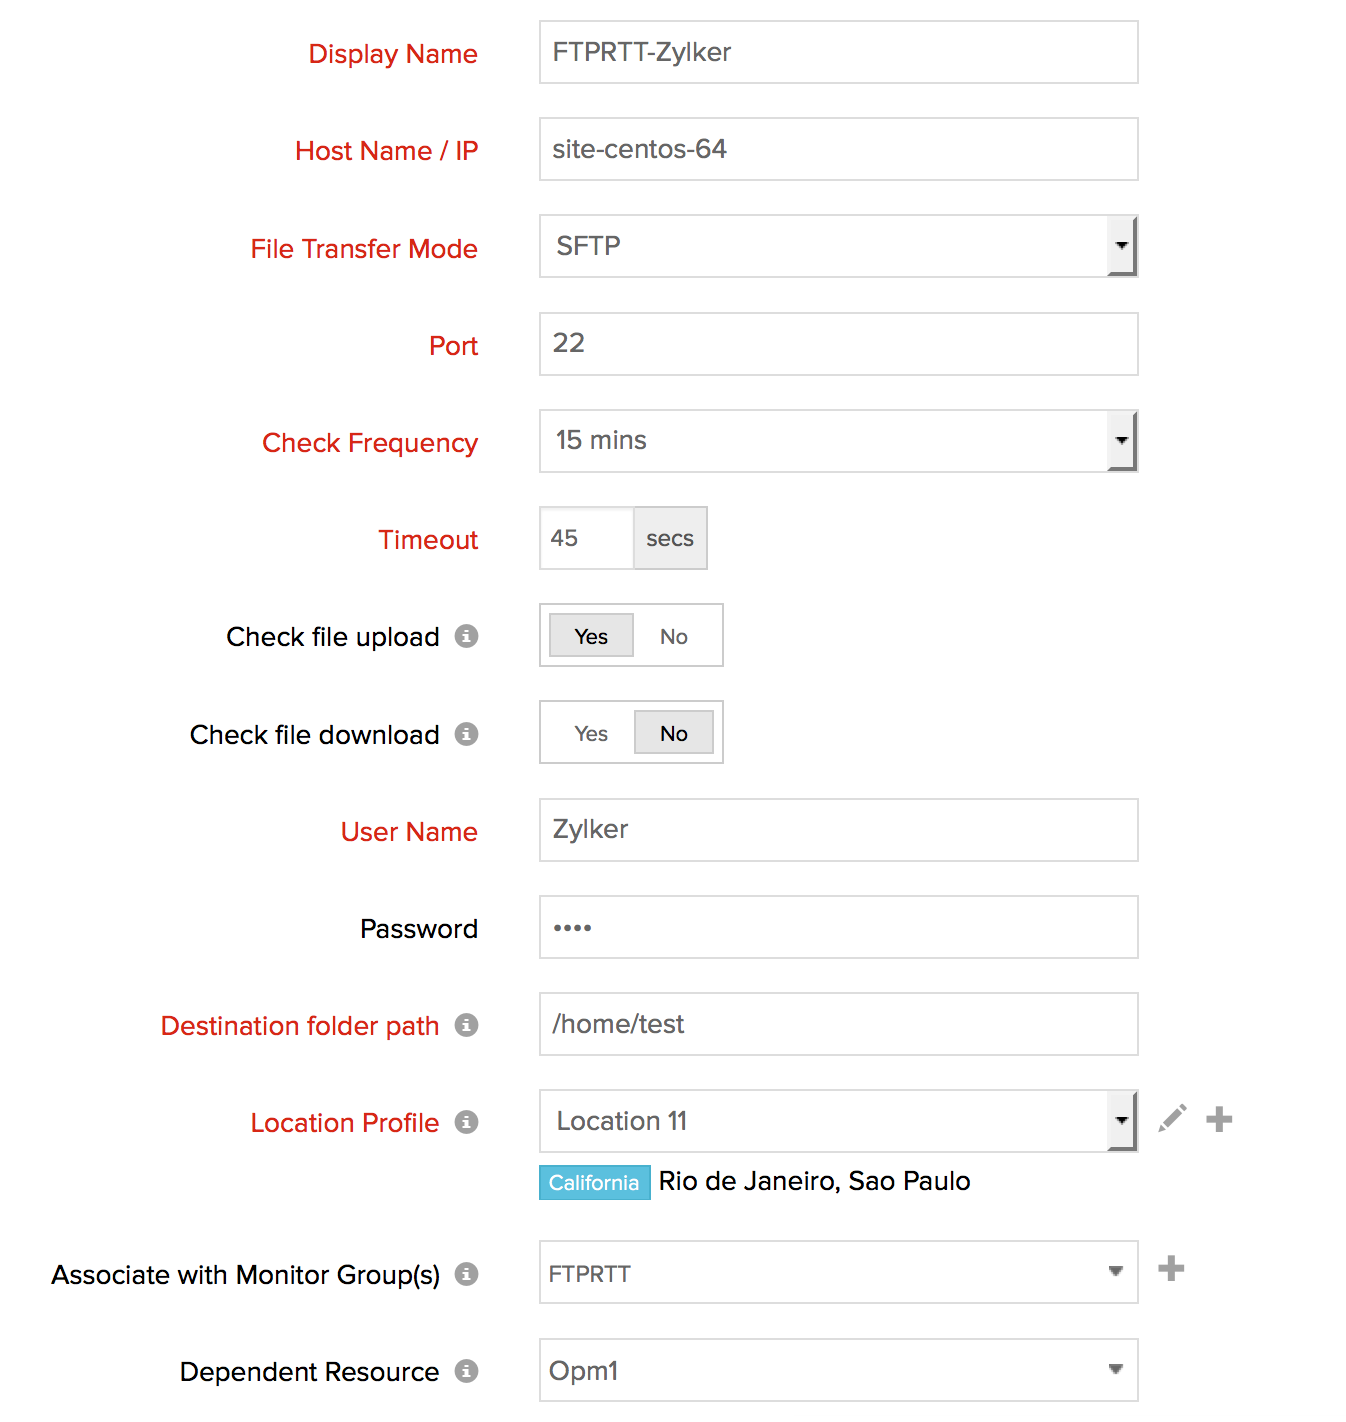Open the File Transfer Mode dropdown
Viewport: 1346px width, 1422px height.
point(838,246)
